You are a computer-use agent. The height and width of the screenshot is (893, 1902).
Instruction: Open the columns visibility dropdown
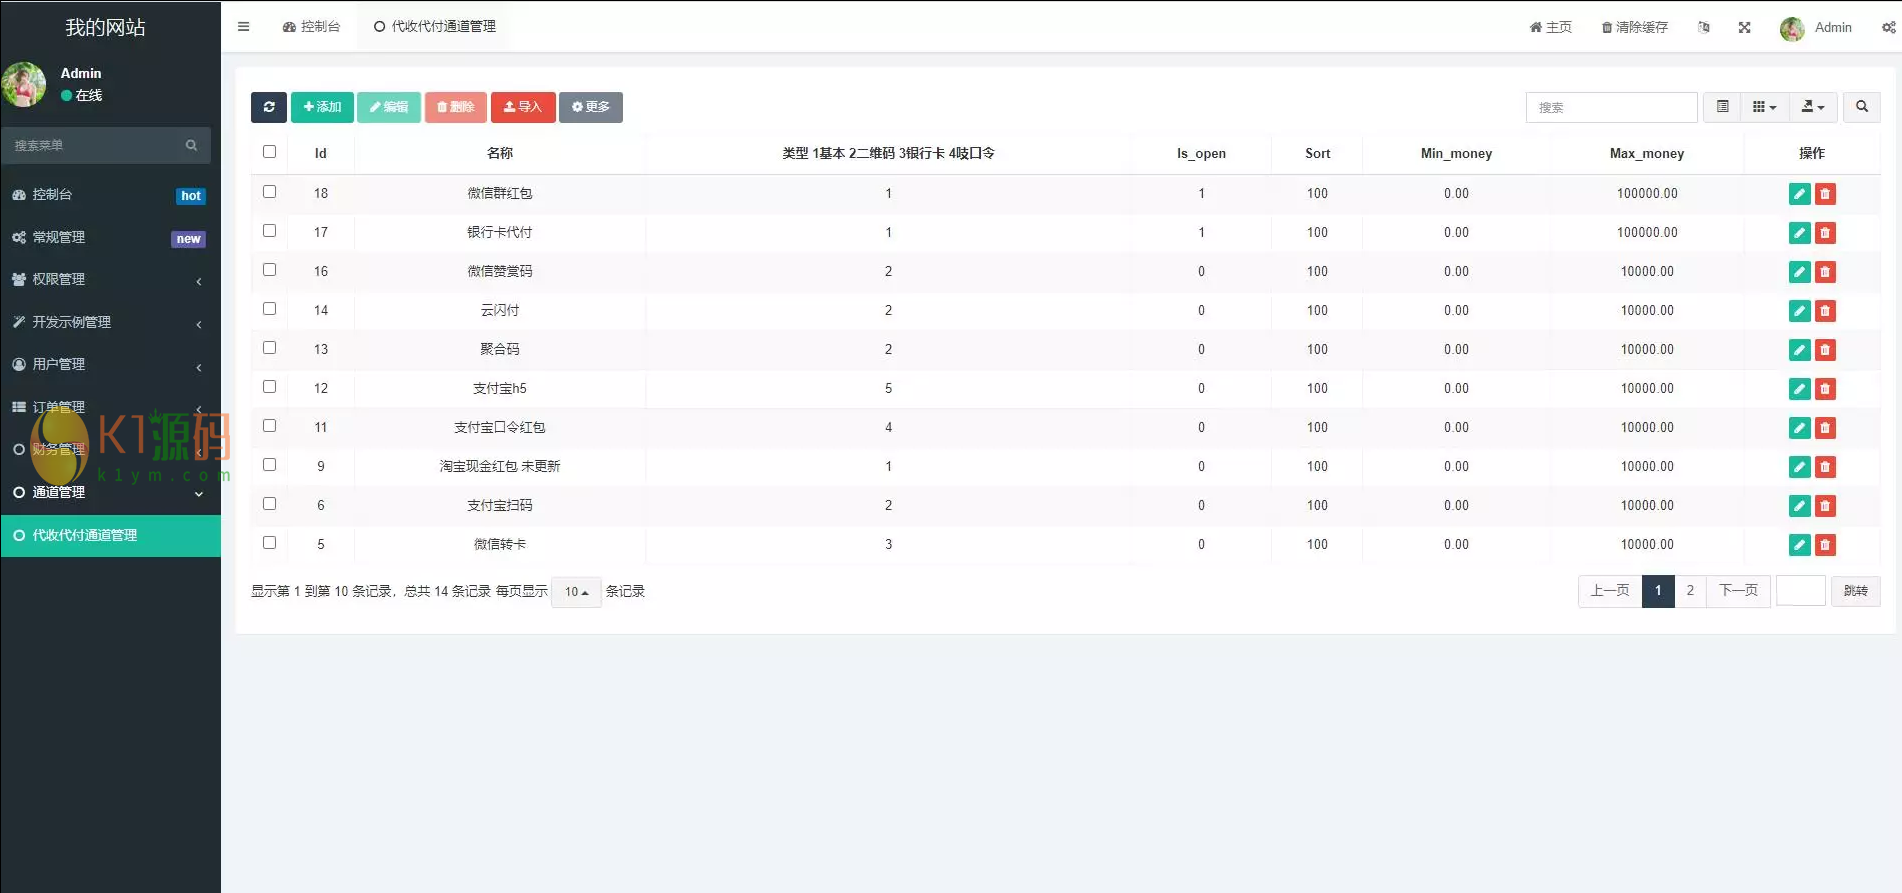coord(1765,107)
